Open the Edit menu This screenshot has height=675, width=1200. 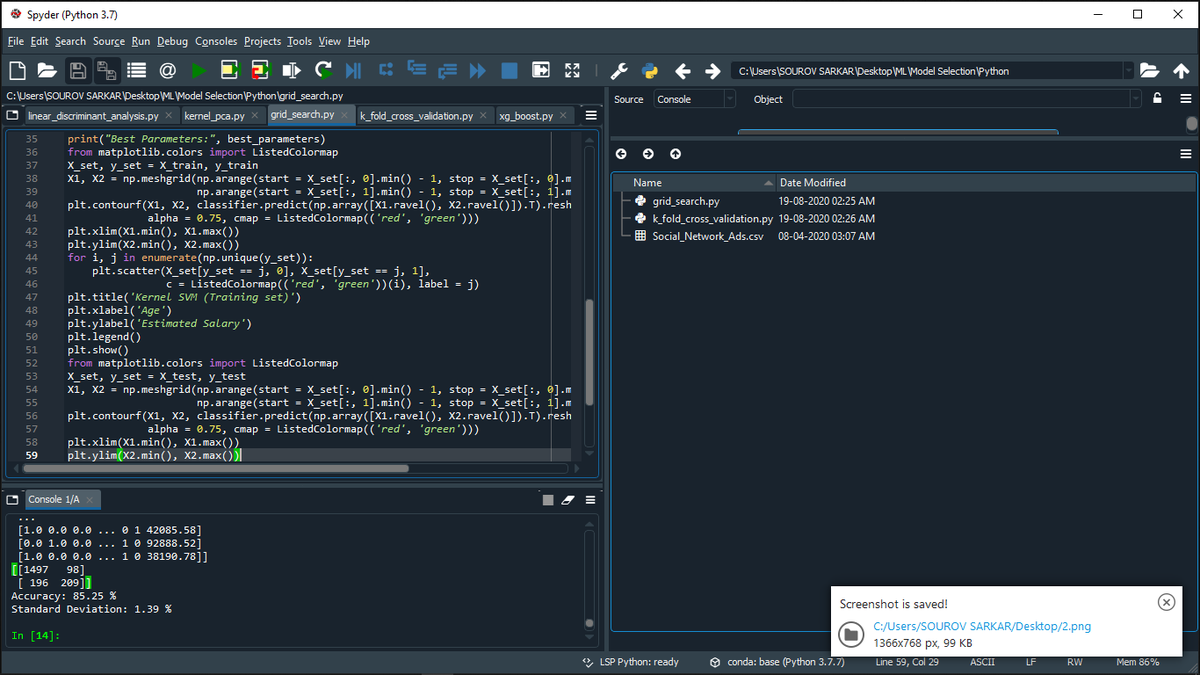coord(39,41)
